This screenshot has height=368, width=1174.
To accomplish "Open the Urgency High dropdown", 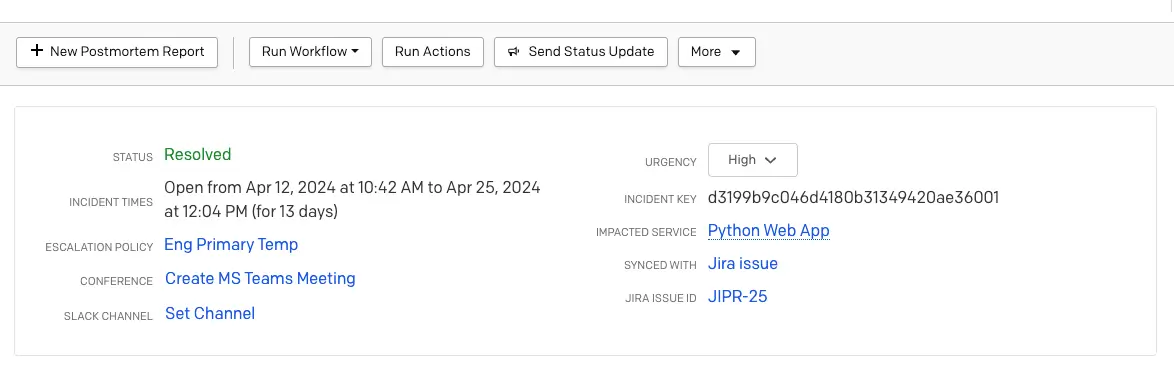I will [x=752, y=160].
